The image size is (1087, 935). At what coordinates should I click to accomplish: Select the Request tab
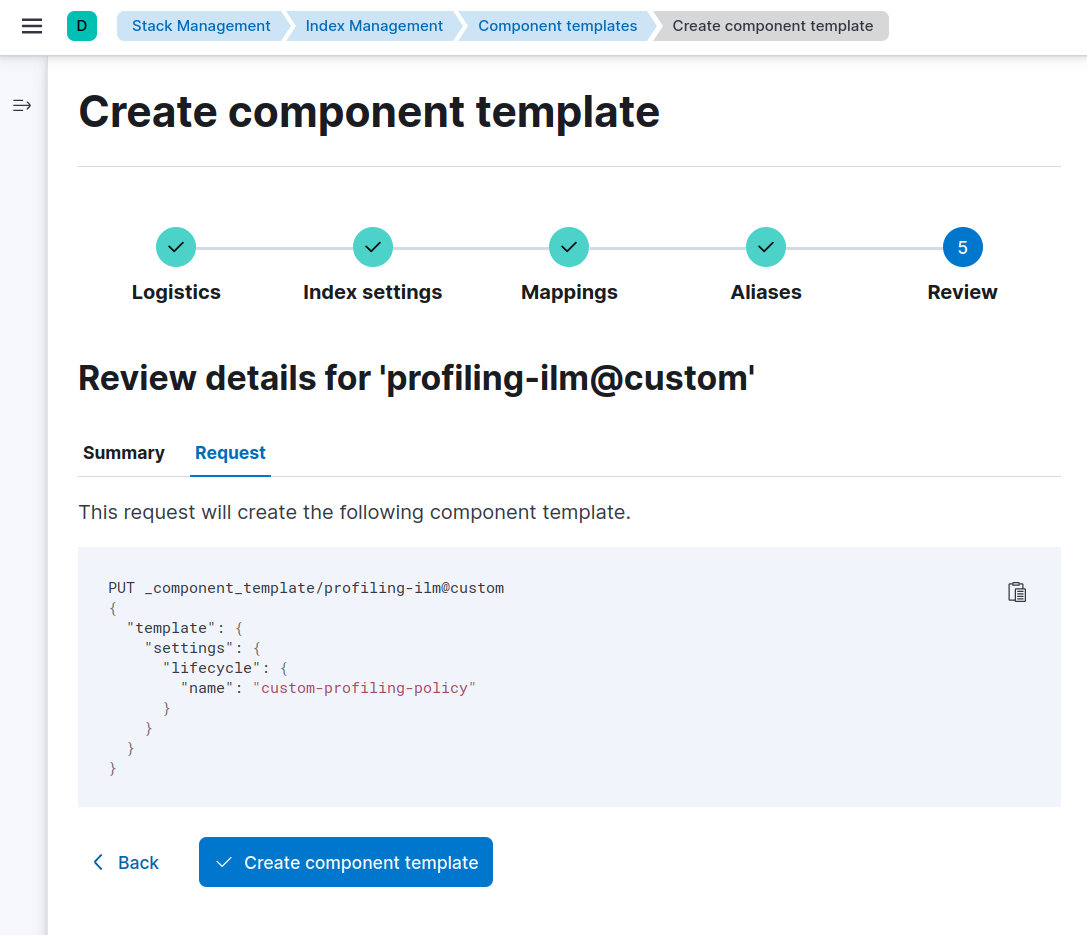(x=230, y=453)
